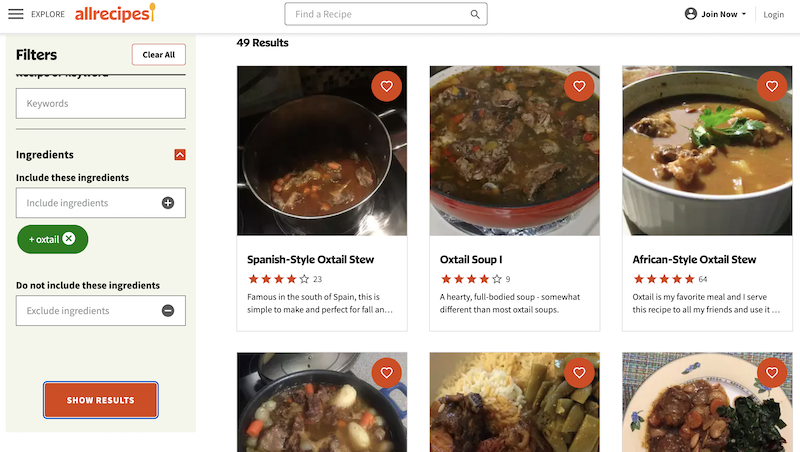Click the Keywords filter field
Image resolution: width=800 pixels, height=452 pixels.
101,104
